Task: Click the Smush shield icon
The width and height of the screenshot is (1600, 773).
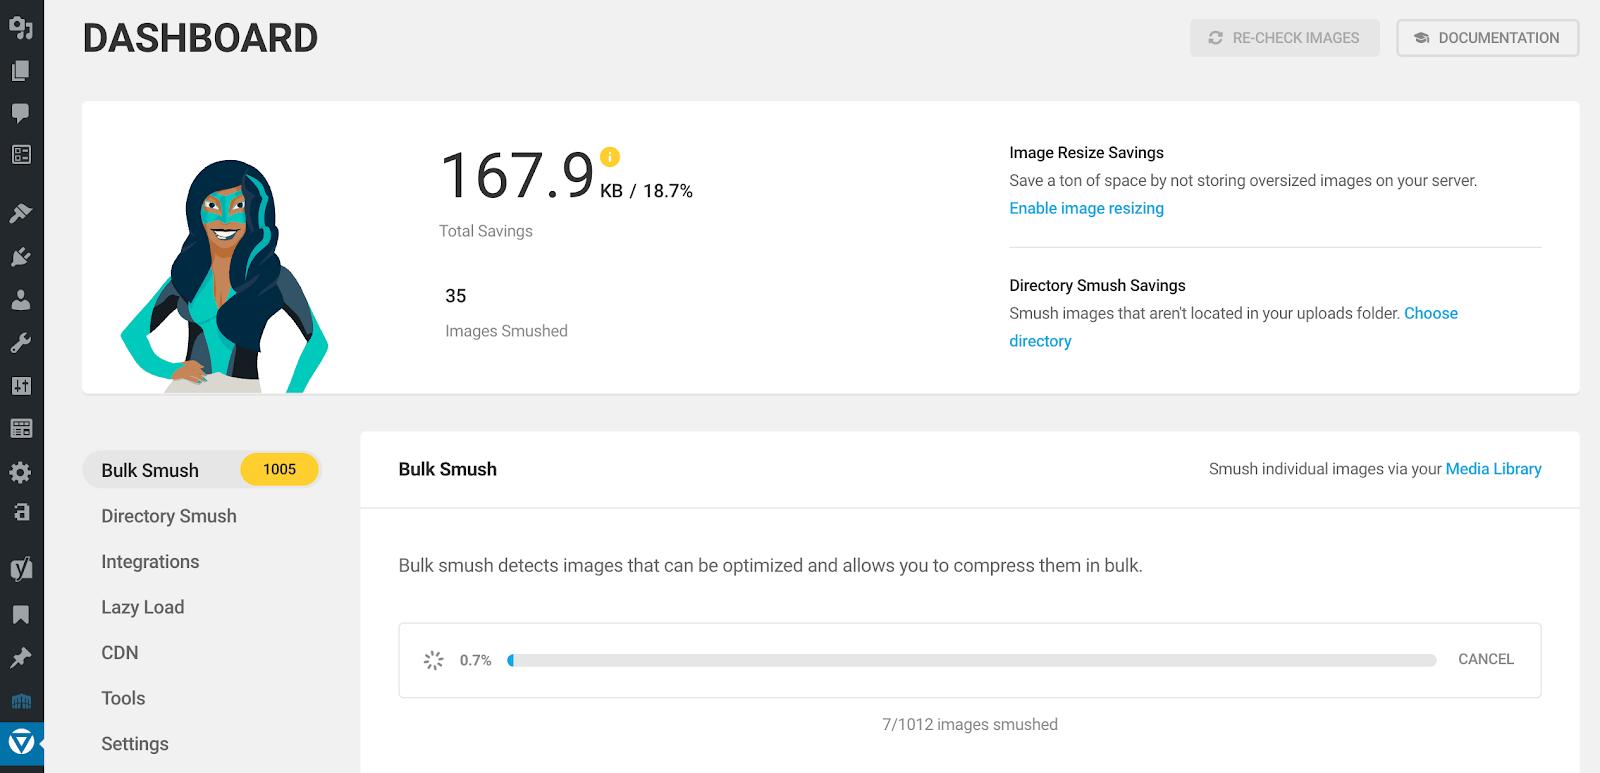Action: click(x=21, y=743)
